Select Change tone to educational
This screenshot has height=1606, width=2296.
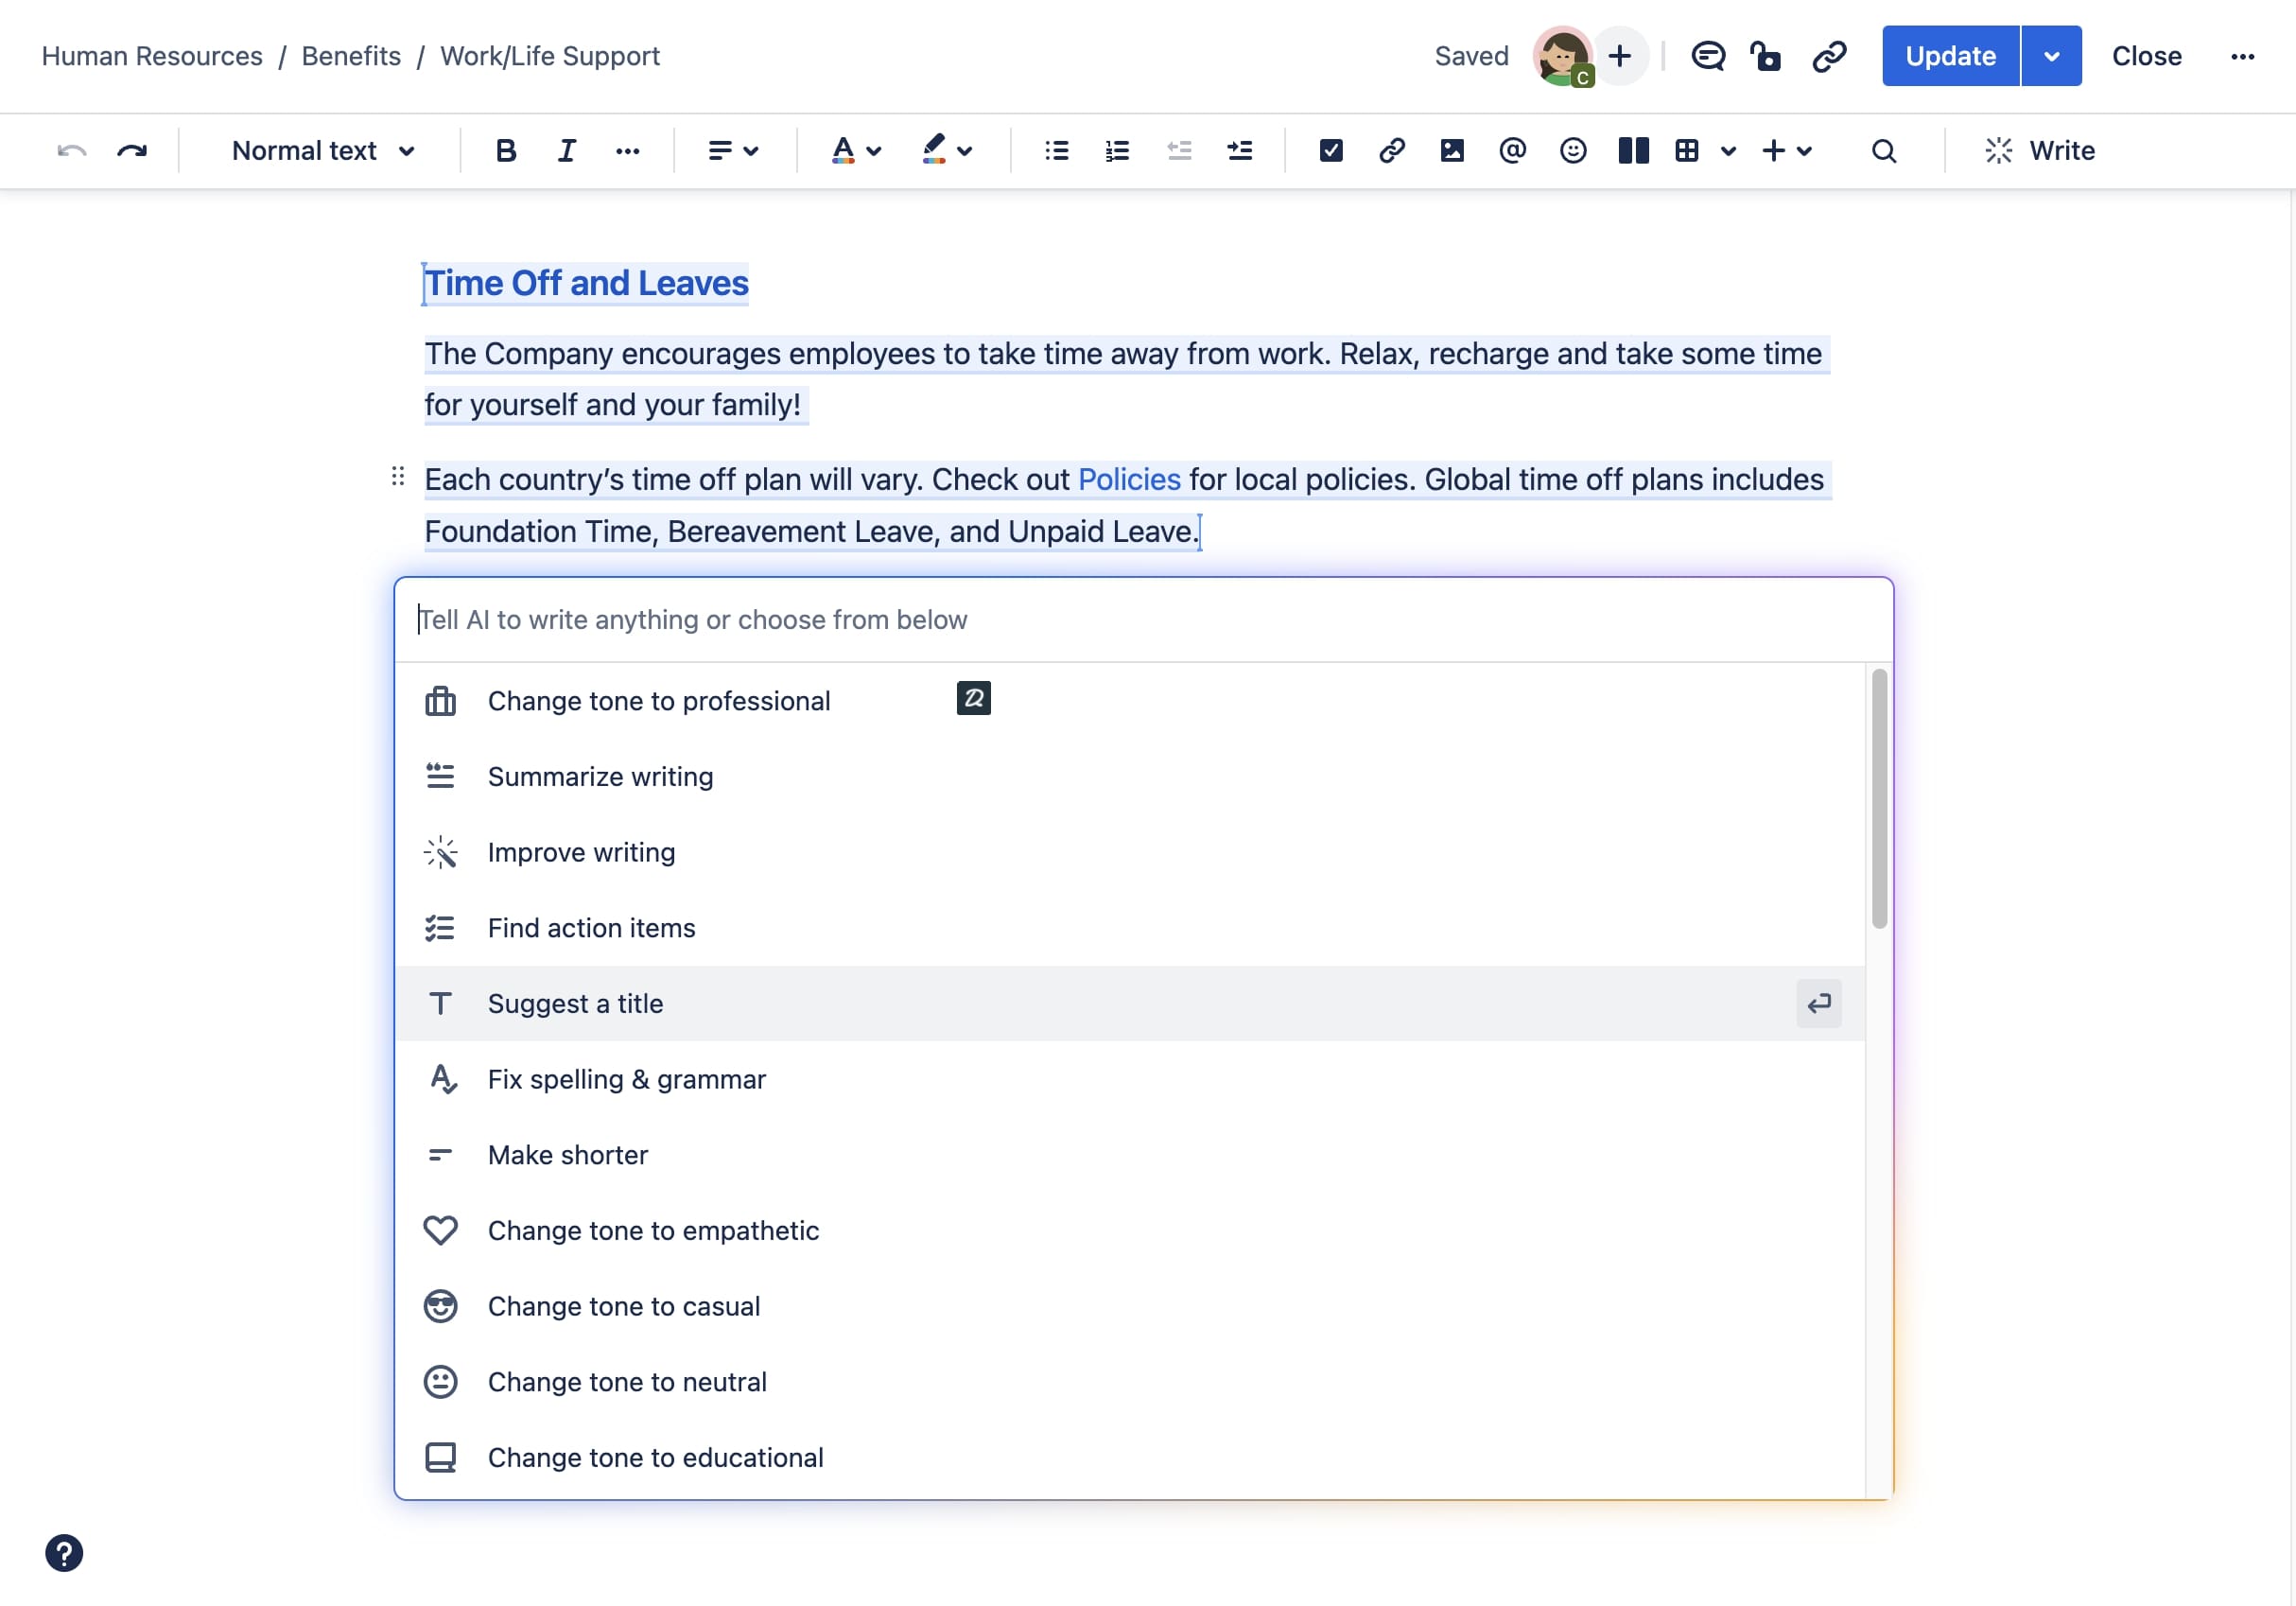pyautogui.click(x=1130, y=1458)
